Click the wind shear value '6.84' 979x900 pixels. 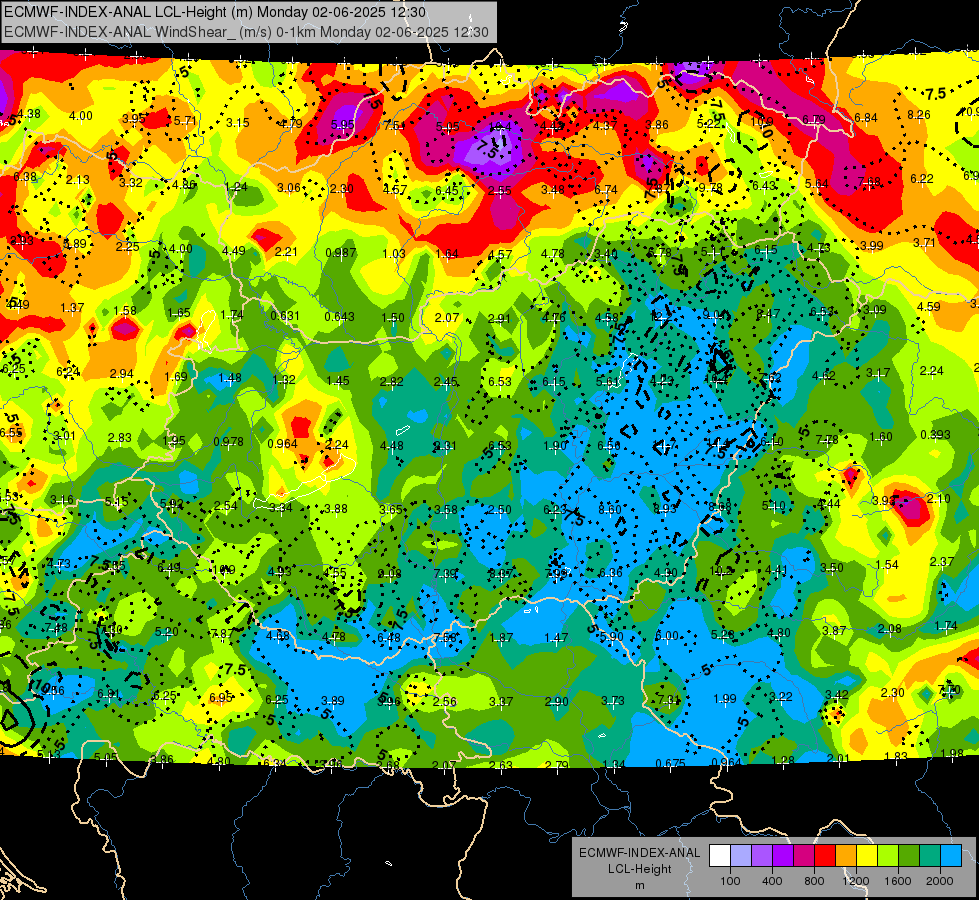coord(866,117)
